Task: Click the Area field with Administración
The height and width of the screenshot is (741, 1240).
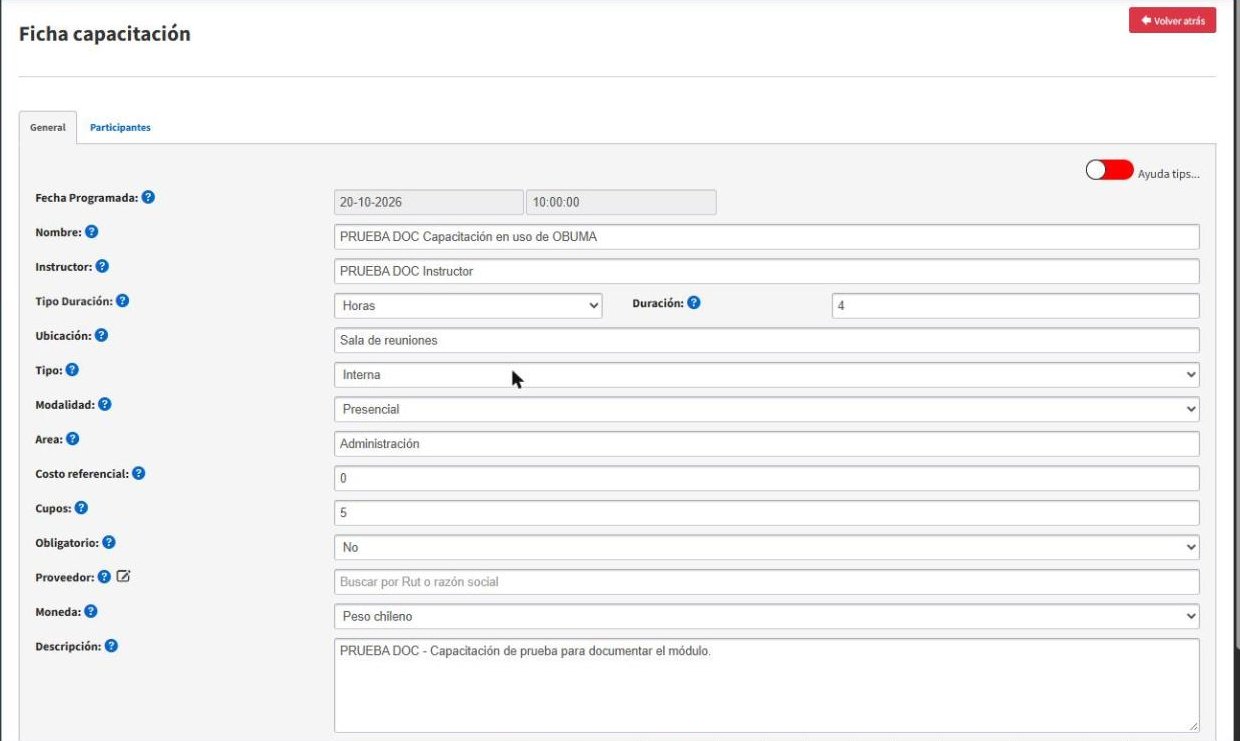Action: point(766,443)
